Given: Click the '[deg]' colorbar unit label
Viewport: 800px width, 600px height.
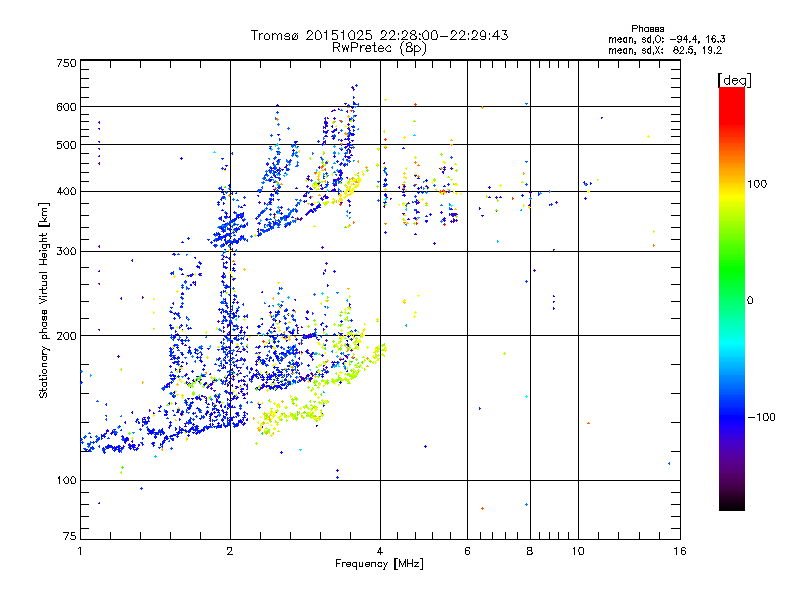Looking at the screenshot, I should click(x=734, y=80).
